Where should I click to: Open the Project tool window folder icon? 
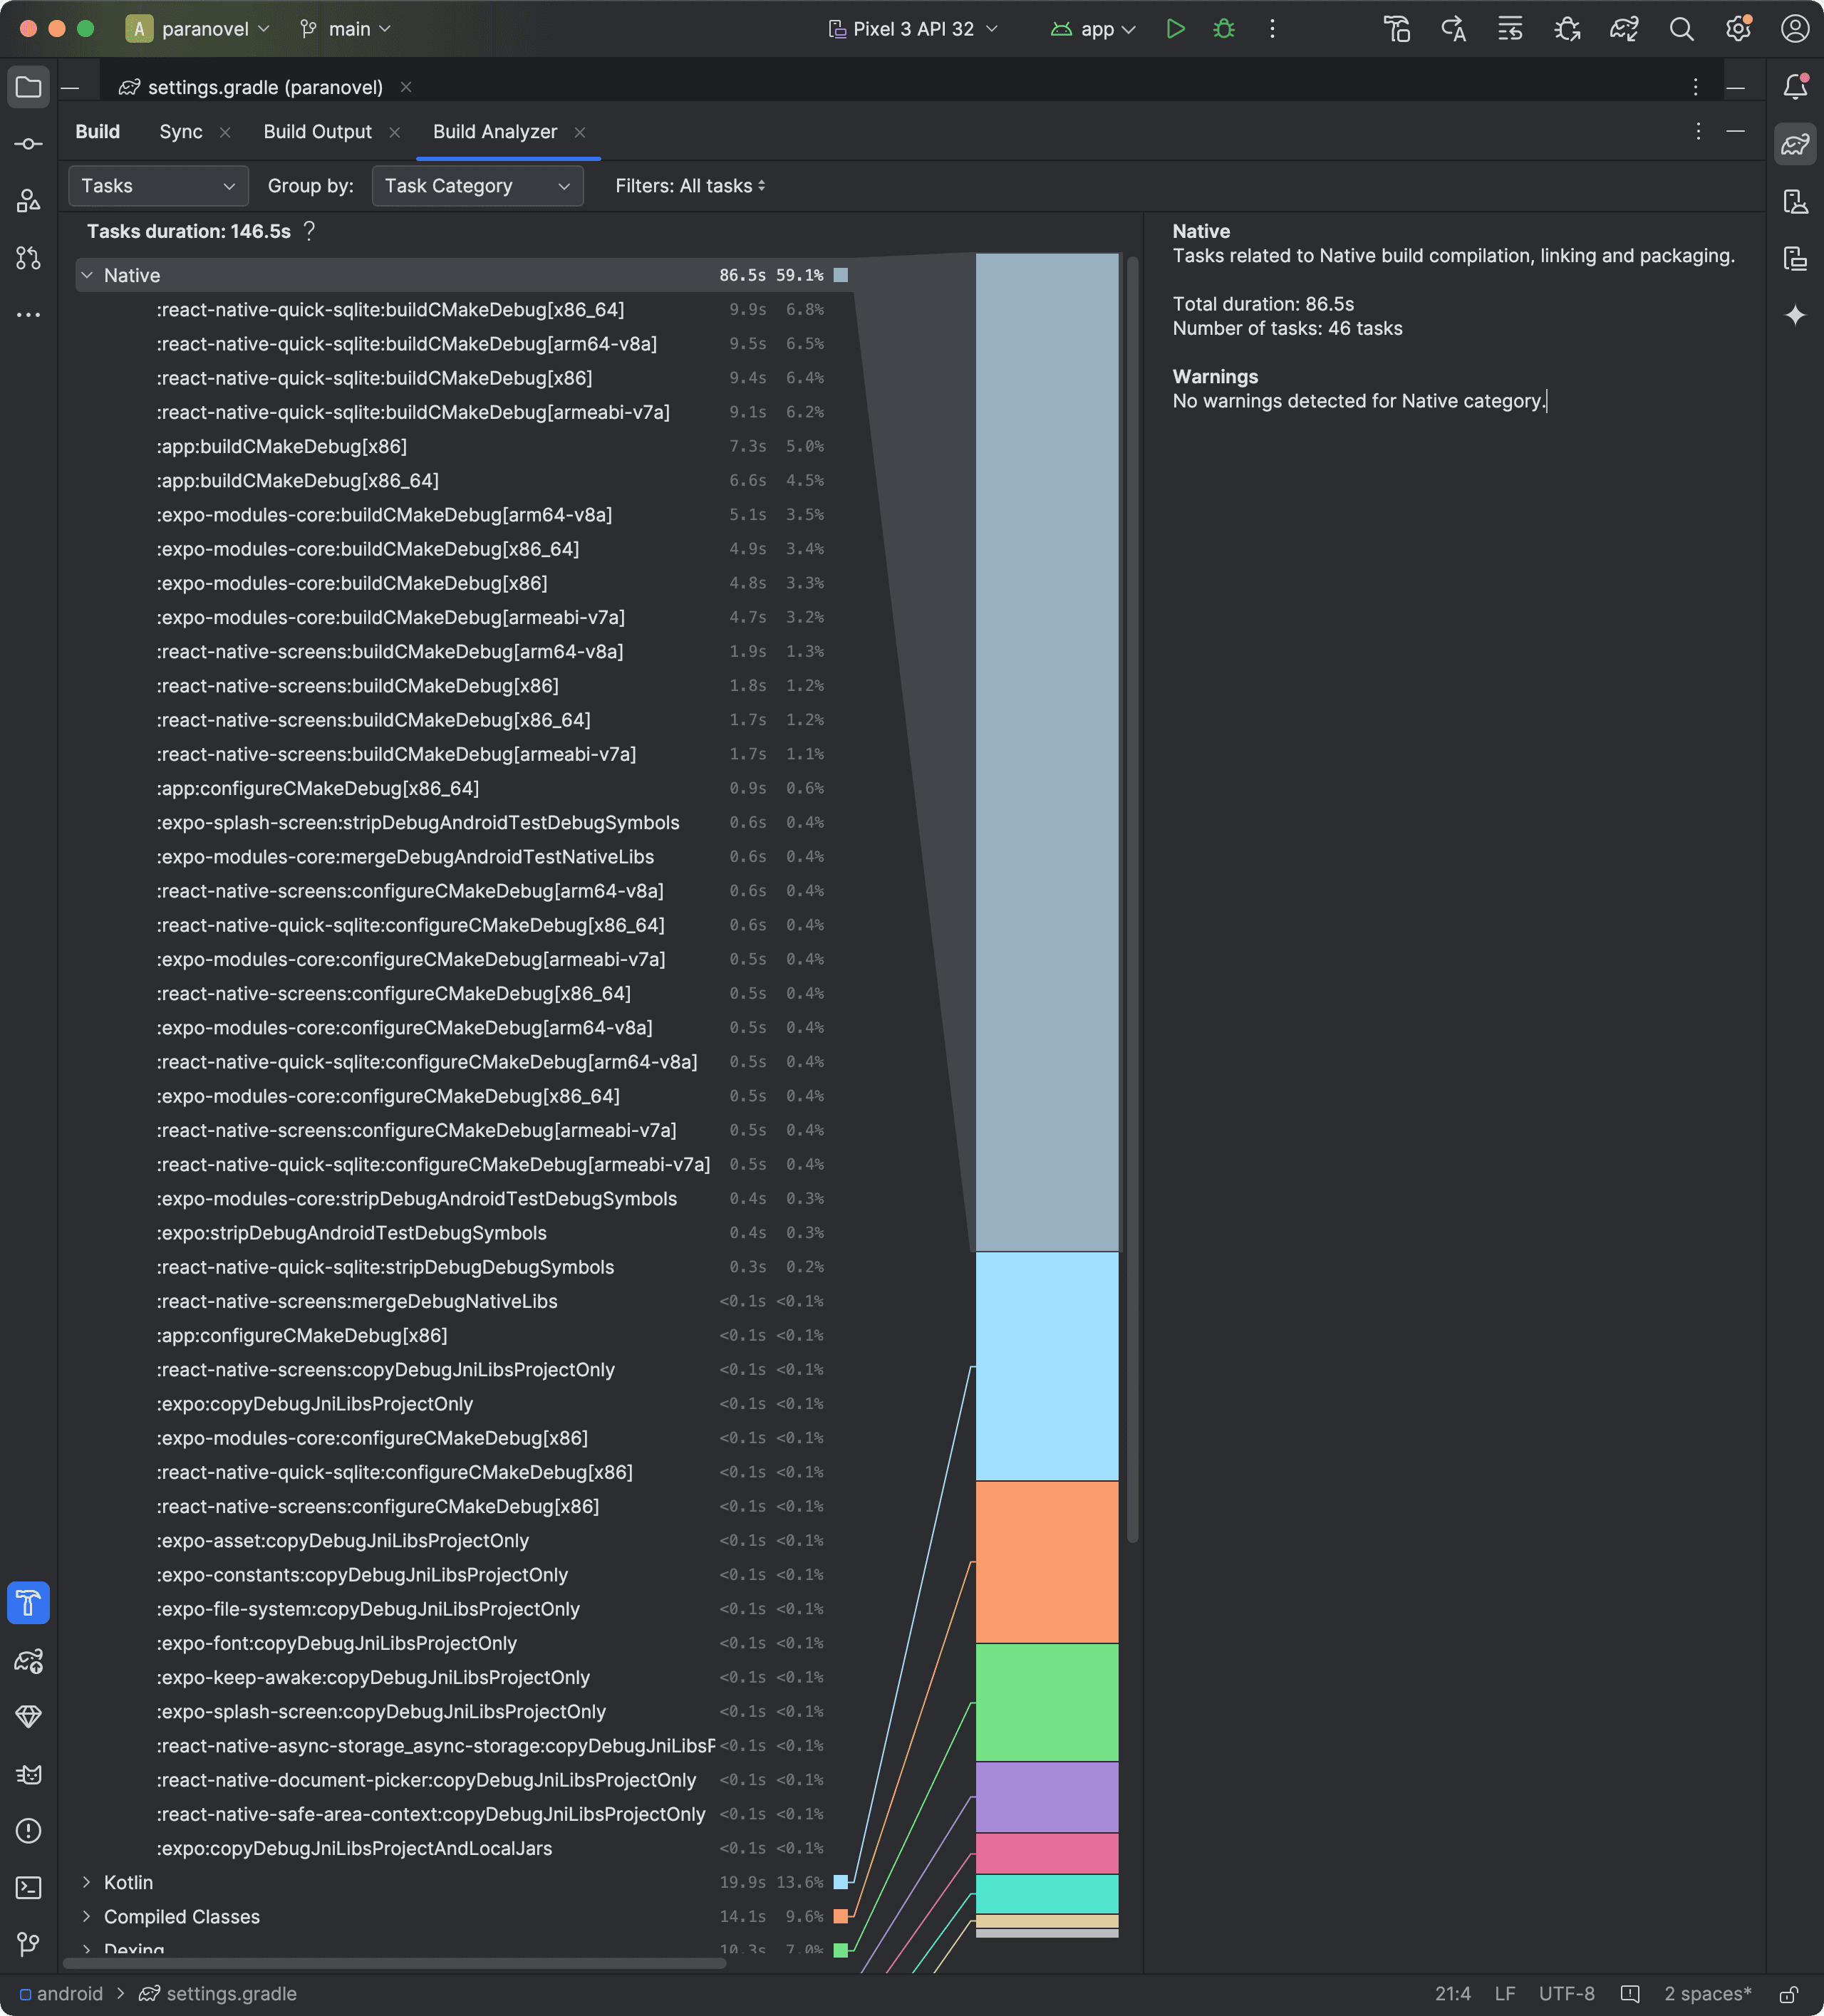tap(28, 86)
